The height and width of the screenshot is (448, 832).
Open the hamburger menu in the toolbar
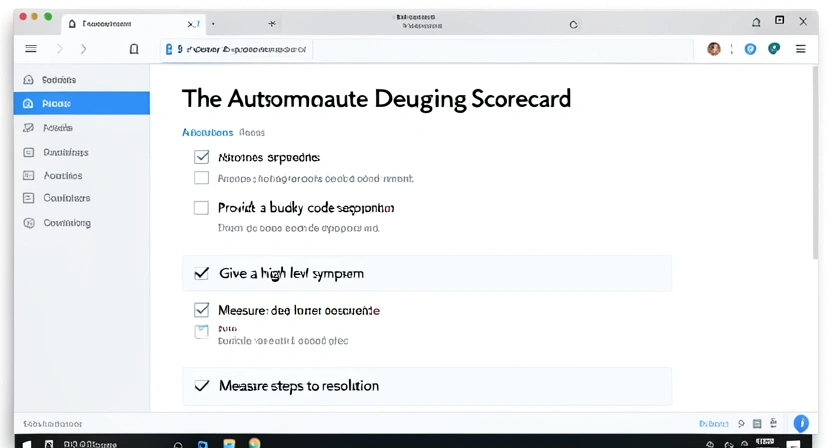31,49
